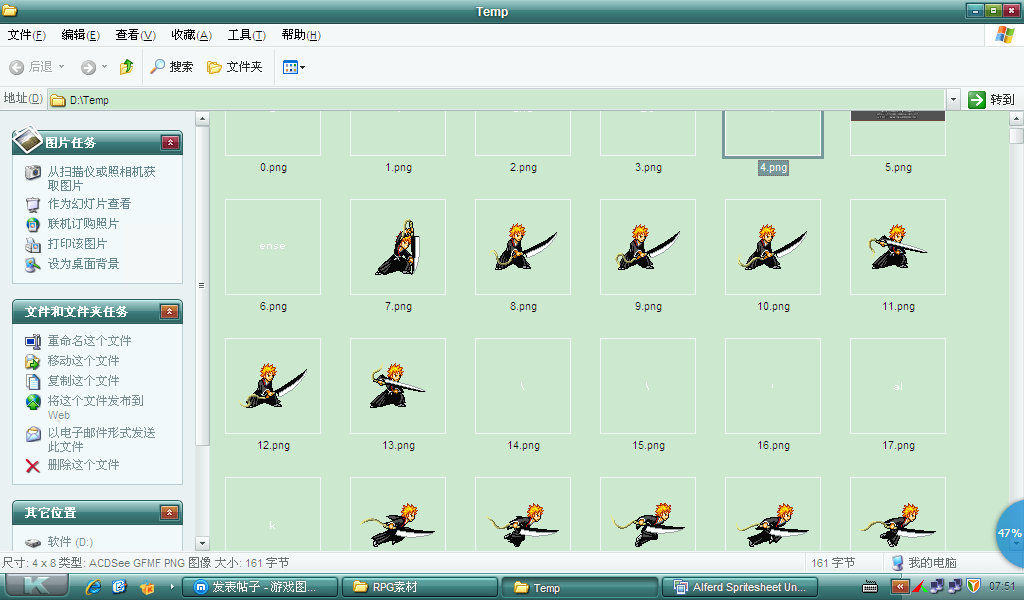Viewport: 1024px width, 600px height.
Task: Click 我的电脑 in the status bar
Action: click(x=924, y=562)
